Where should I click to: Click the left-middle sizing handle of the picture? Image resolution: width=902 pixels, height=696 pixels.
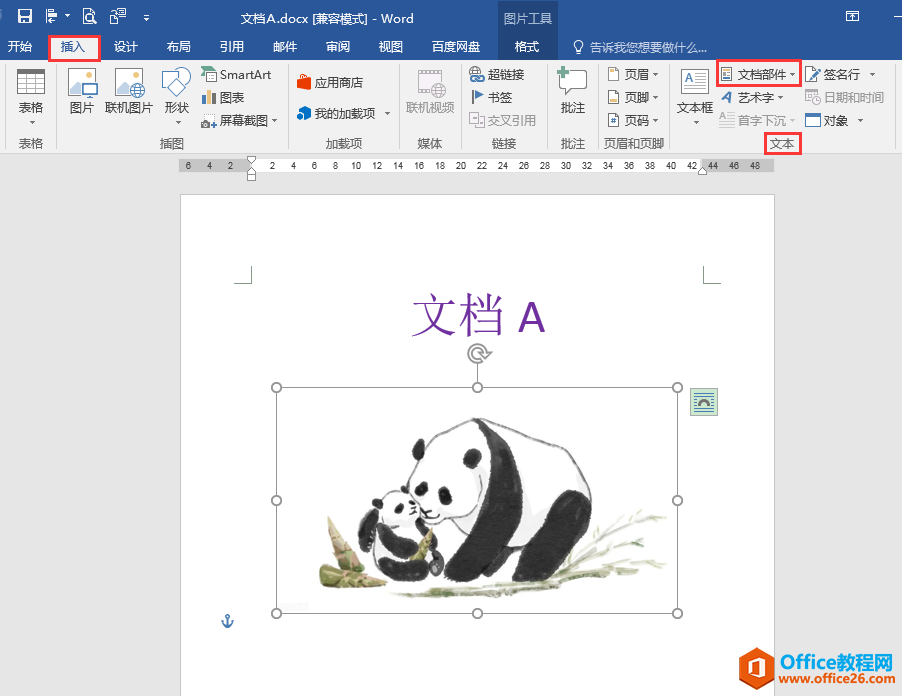[277, 500]
